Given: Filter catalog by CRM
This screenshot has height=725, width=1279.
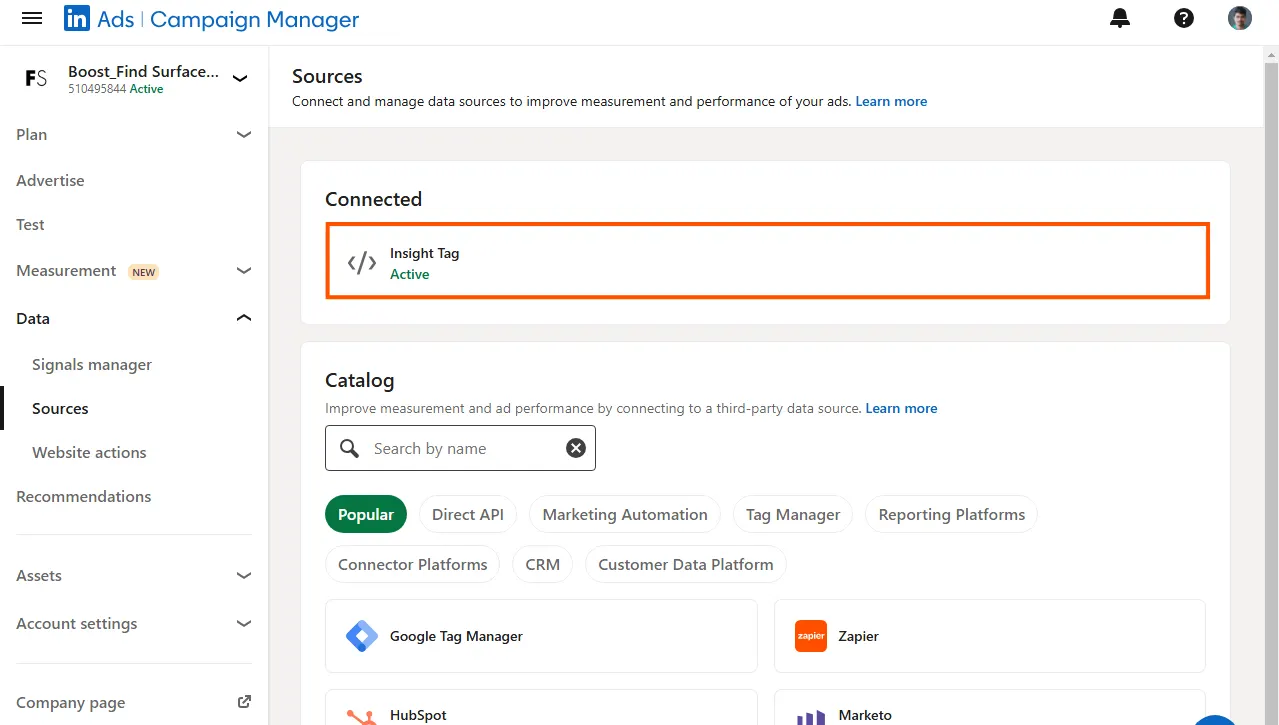Looking at the screenshot, I should (543, 564).
